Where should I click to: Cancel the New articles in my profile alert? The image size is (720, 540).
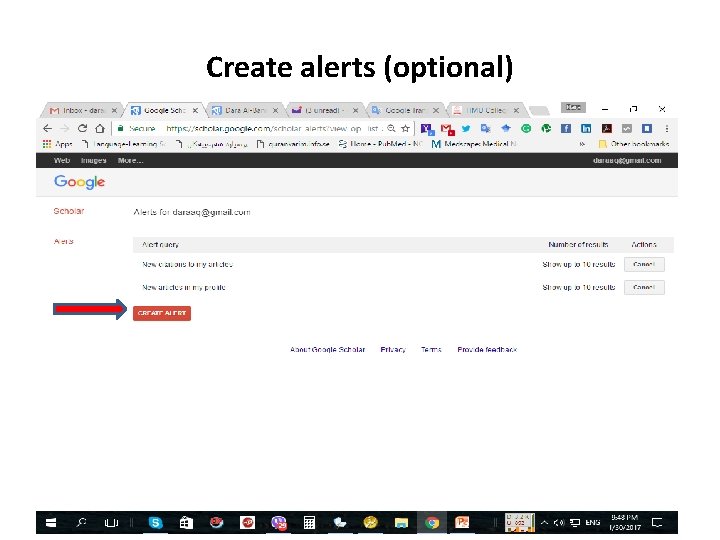[644, 287]
